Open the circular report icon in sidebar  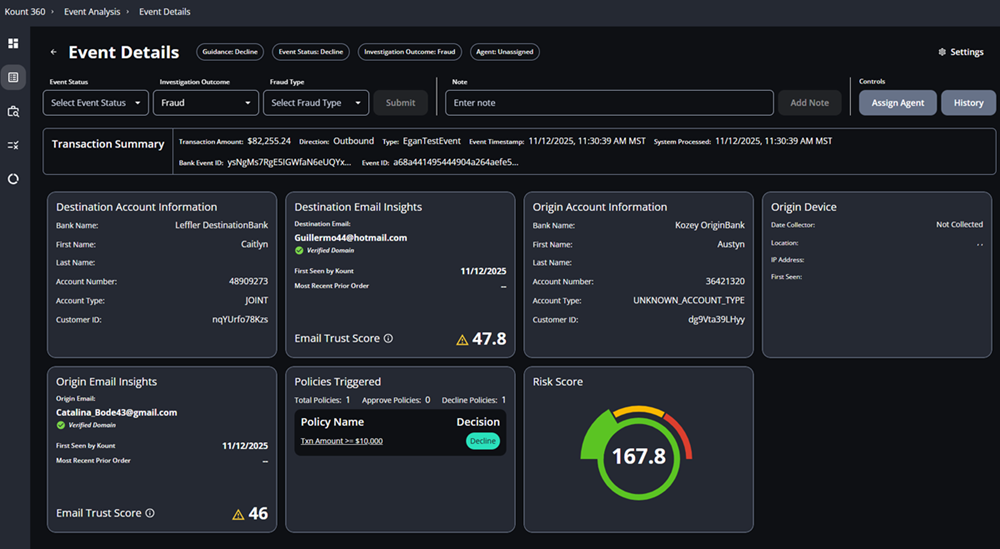click(x=13, y=179)
